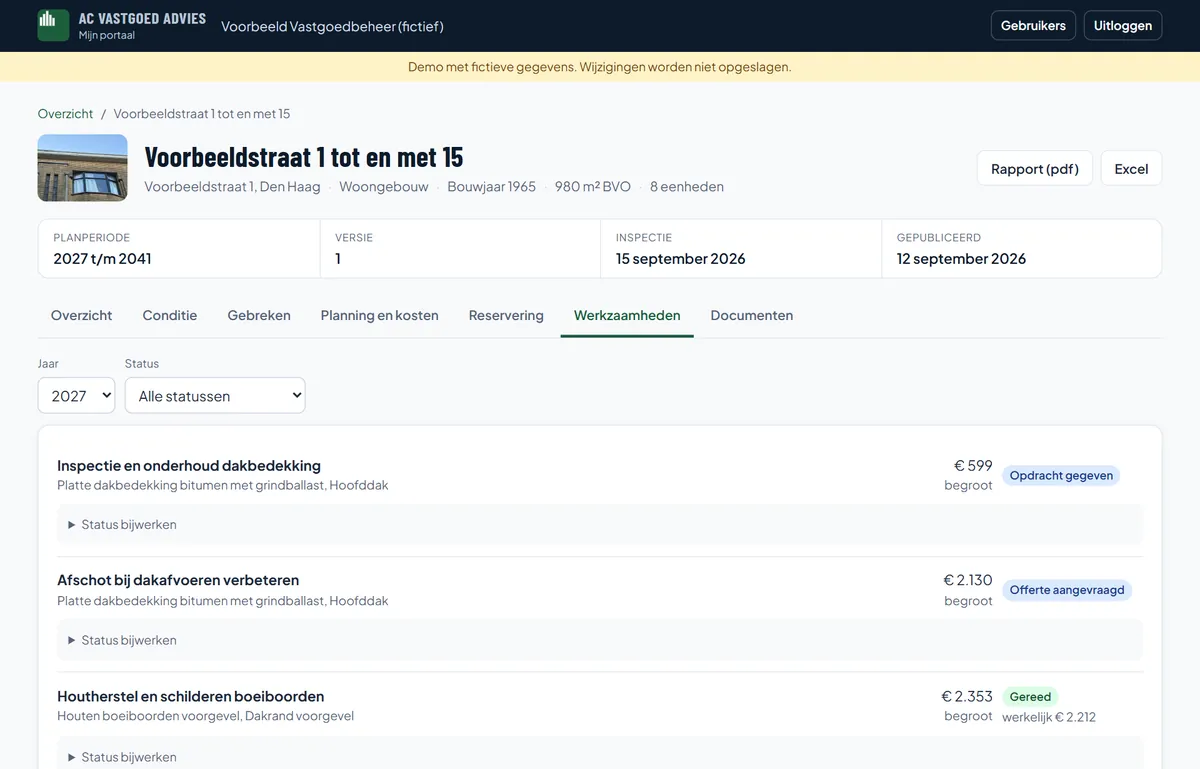This screenshot has width=1200, height=769.
Task: Click the € 2.353 amount
Action: pos(967,696)
